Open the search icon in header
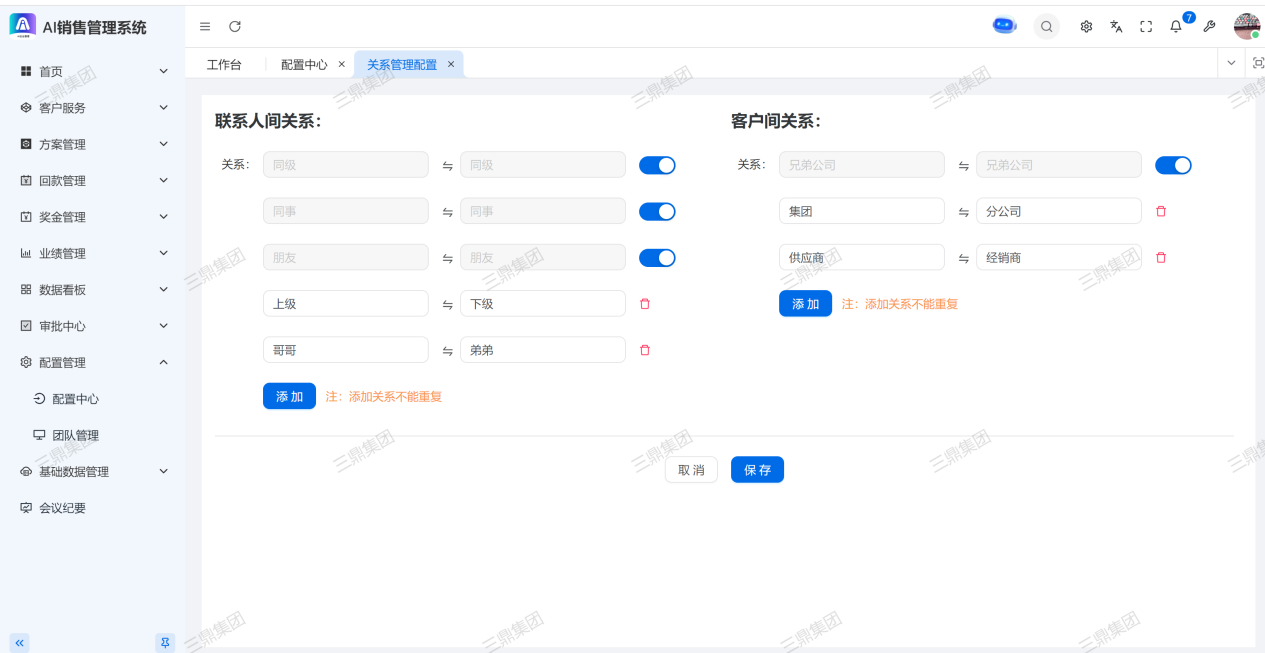 (x=1046, y=27)
